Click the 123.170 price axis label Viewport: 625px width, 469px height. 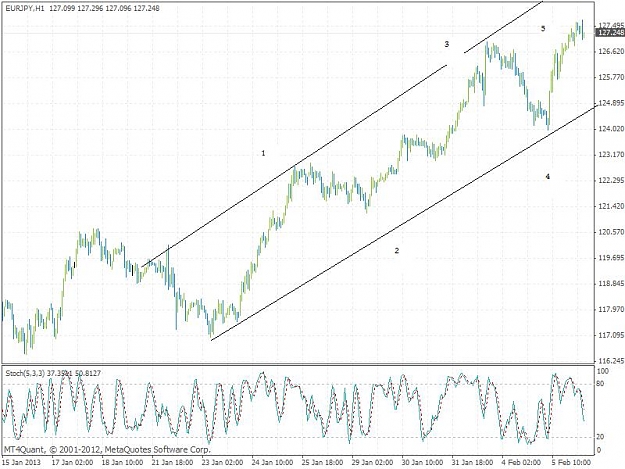[611, 155]
